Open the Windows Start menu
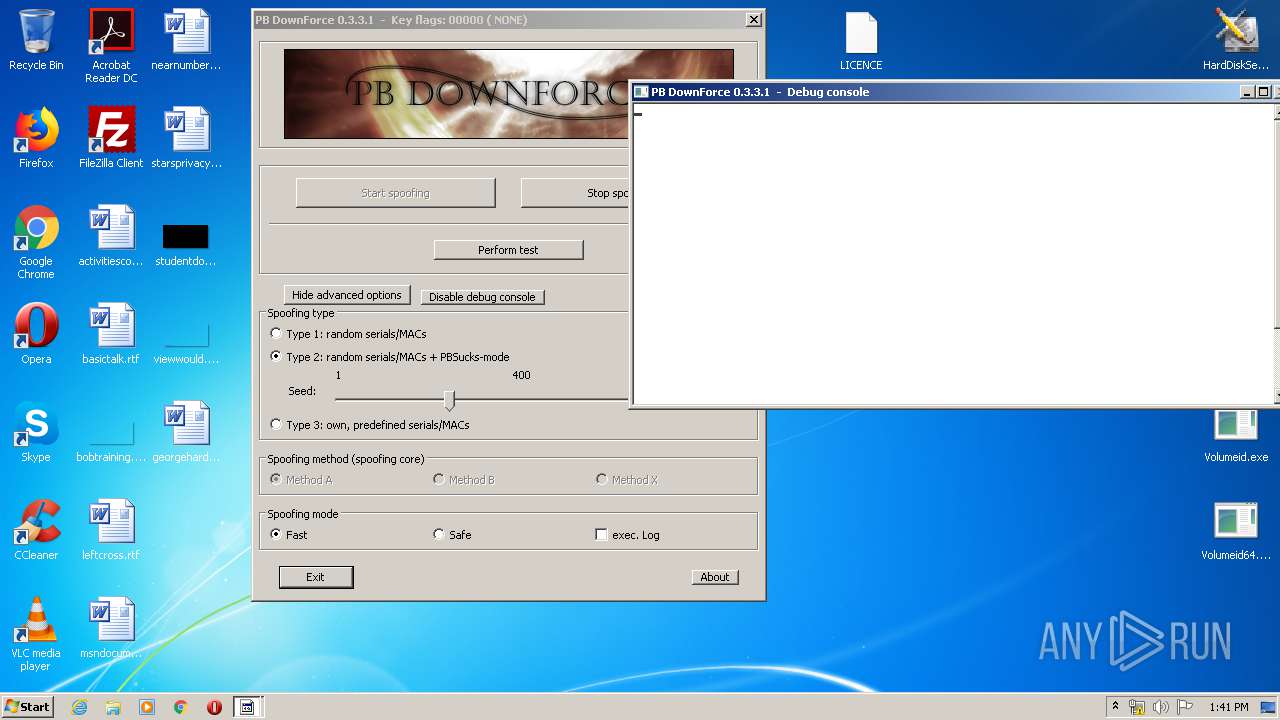The width and height of the screenshot is (1280, 720). tap(28, 707)
